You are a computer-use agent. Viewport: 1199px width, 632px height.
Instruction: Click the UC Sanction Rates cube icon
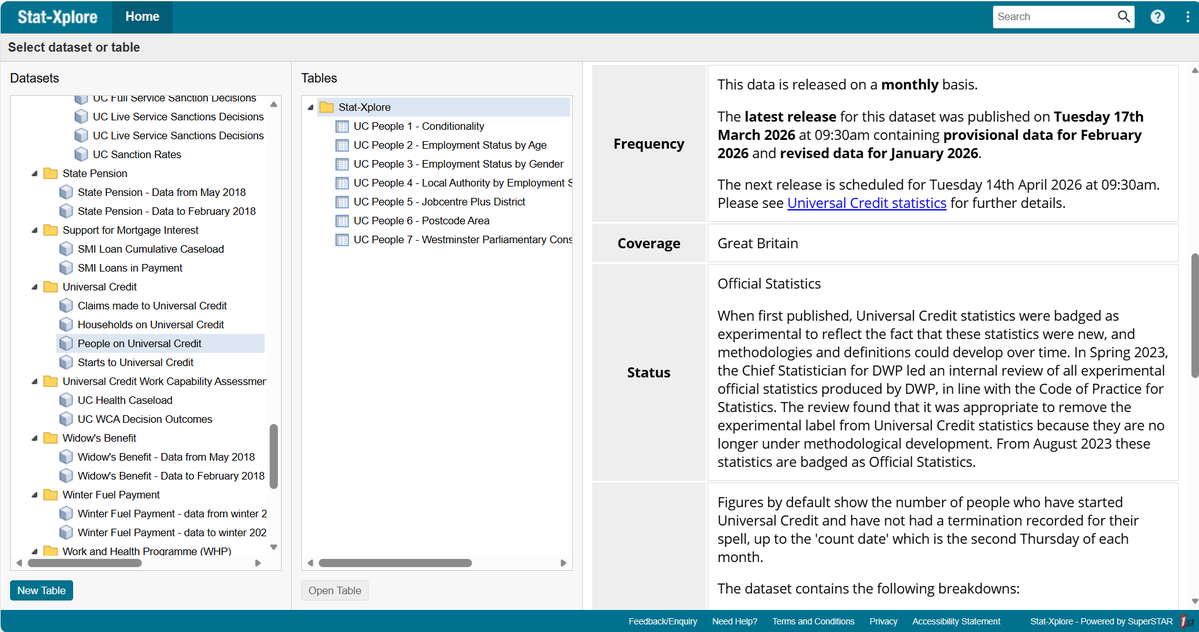(x=81, y=154)
